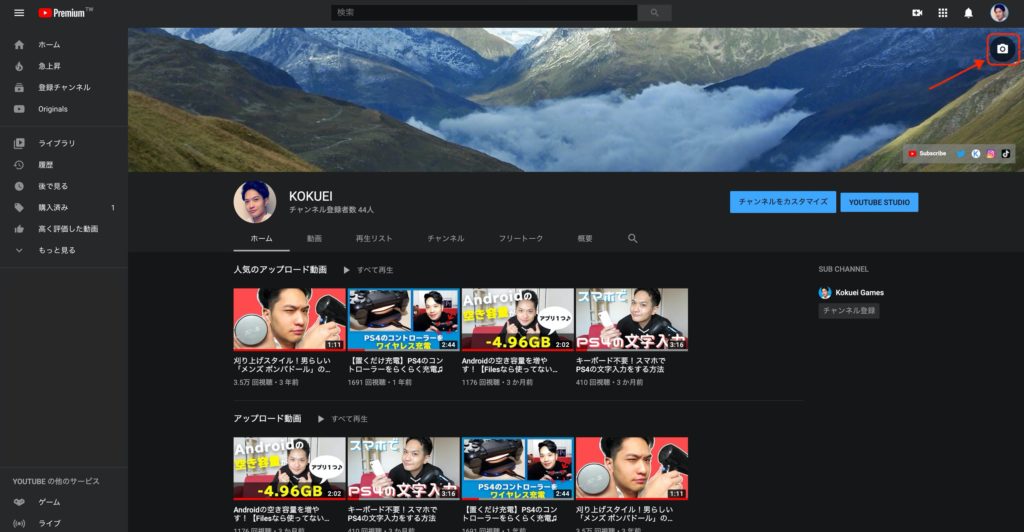Image resolution: width=1024 pixels, height=532 pixels.
Task: Click the channel search magnifier icon
Action: pyautogui.click(x=632, y=238)
